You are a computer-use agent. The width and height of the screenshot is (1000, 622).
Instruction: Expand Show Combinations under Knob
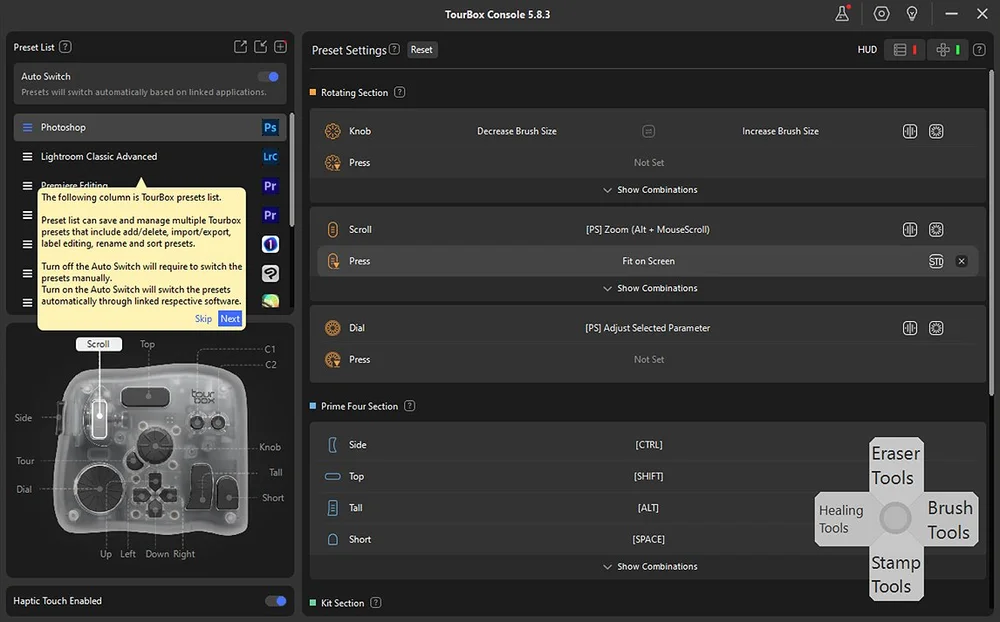coord(650,189)
